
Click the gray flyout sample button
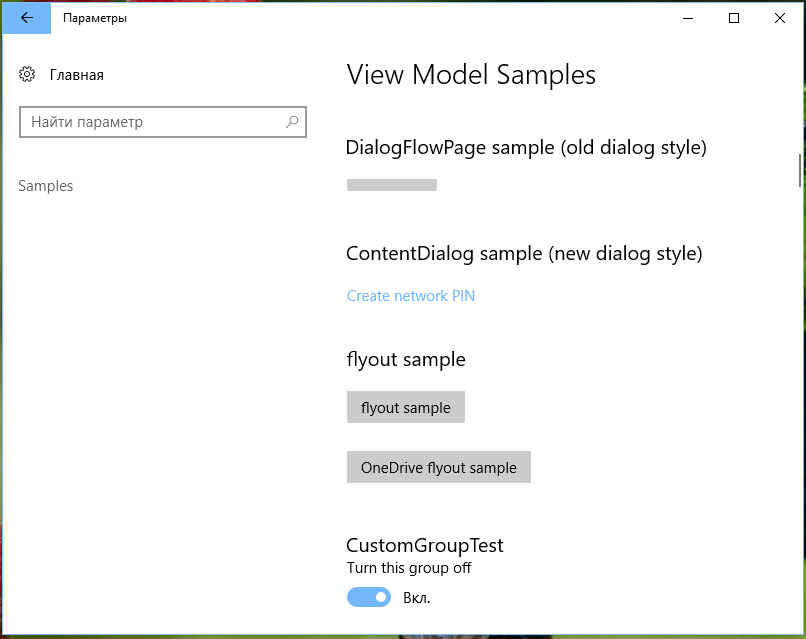coord(406,407)
